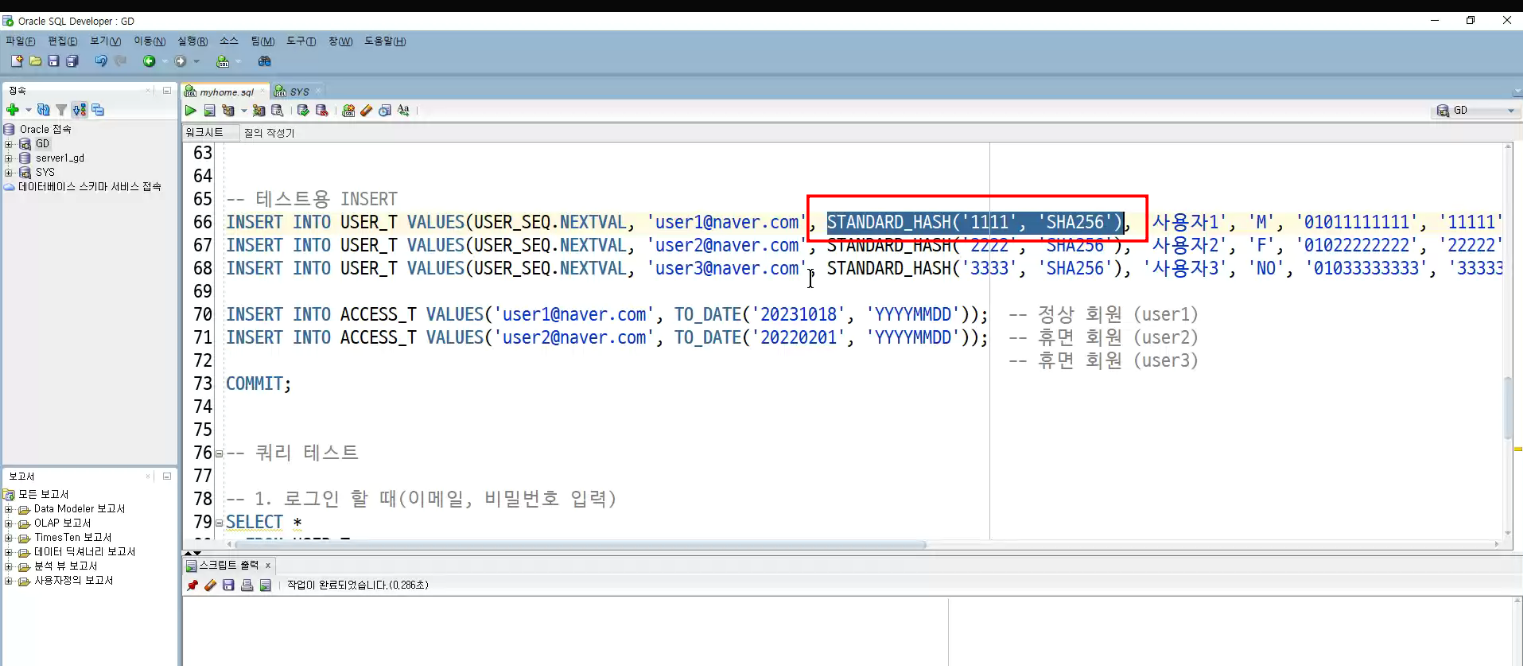The height and width of the screenshot is (666, 1523).
Task: Collapse code fold marker at line 79
Action: 219,522
